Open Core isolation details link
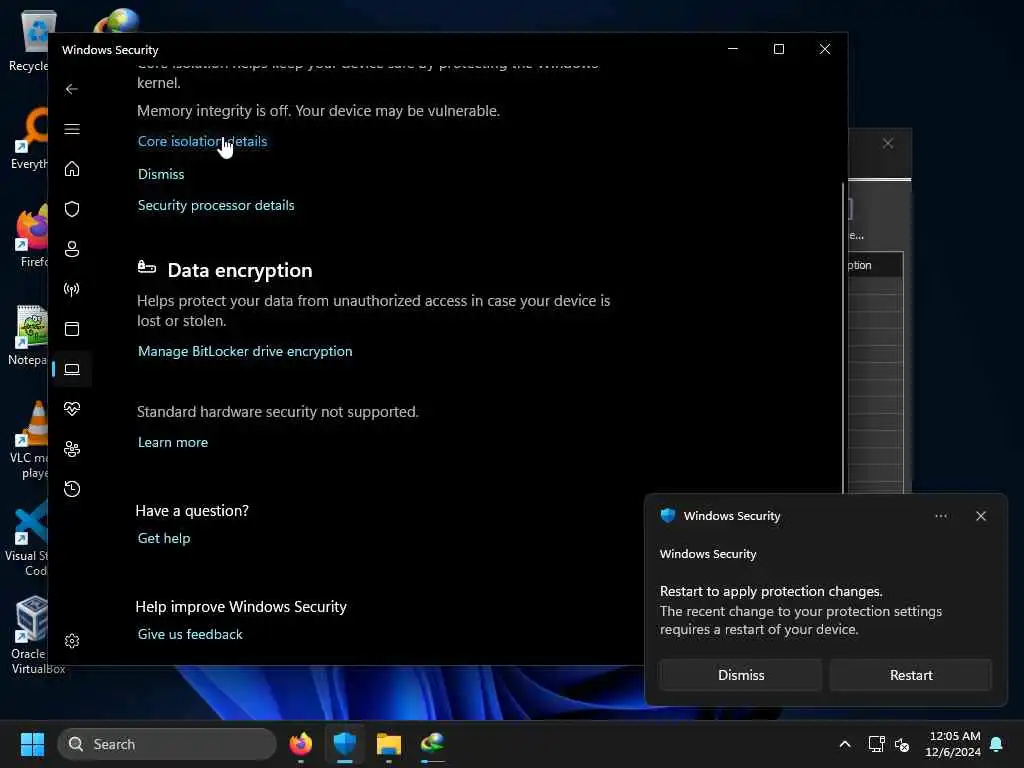 tap(202, 142)
